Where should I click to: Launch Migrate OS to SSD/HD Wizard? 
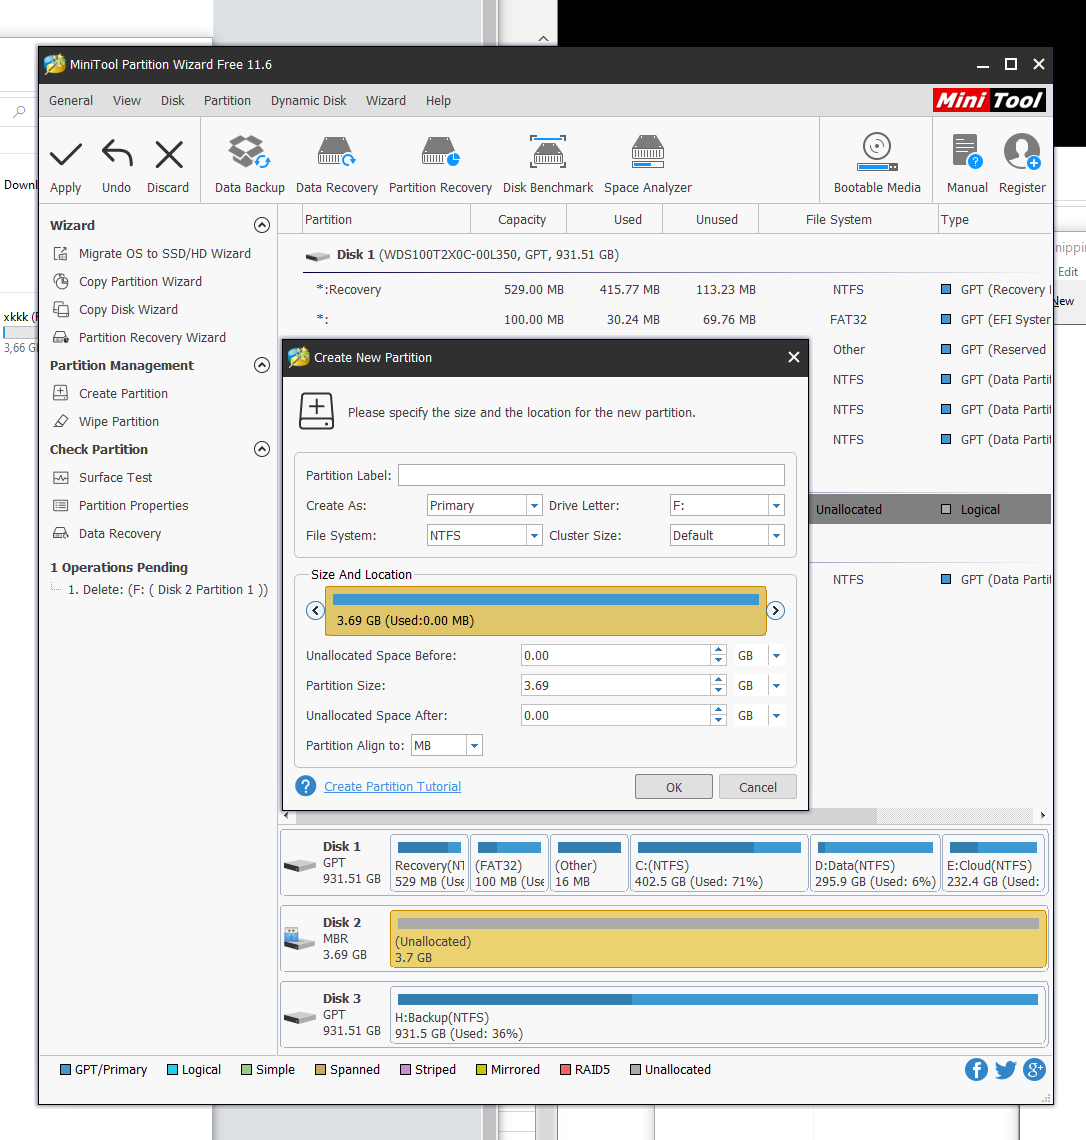152,254
